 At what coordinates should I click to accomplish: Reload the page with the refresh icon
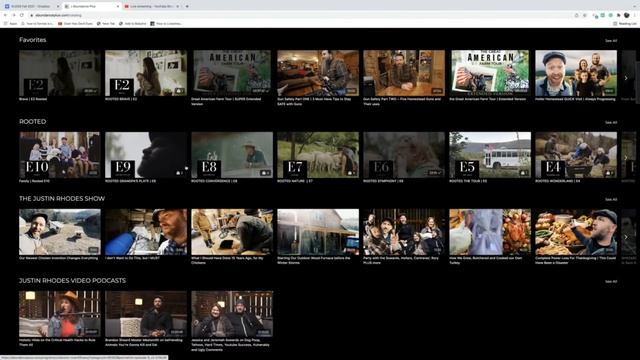tap(22, 15)
